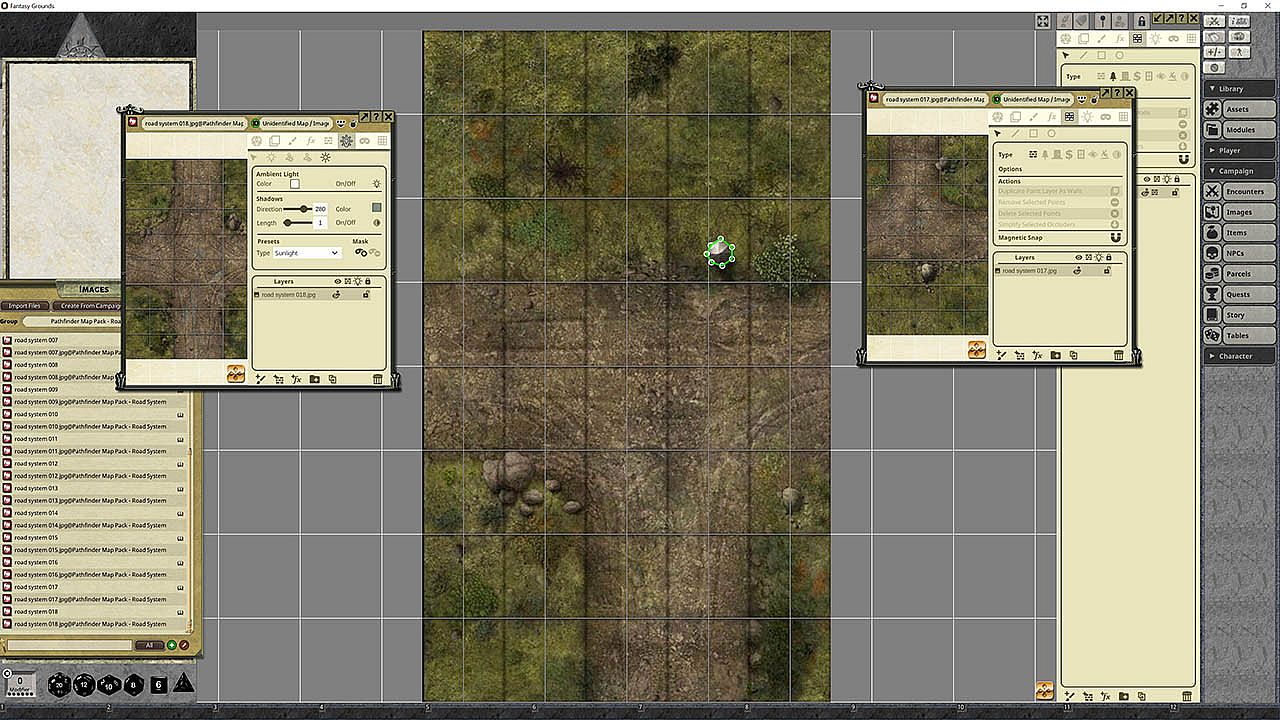This screenshot has height=720, width=1280.
Task: Click the Assets puzzle-piece icon in sidebar
Action: (1213, 109)
